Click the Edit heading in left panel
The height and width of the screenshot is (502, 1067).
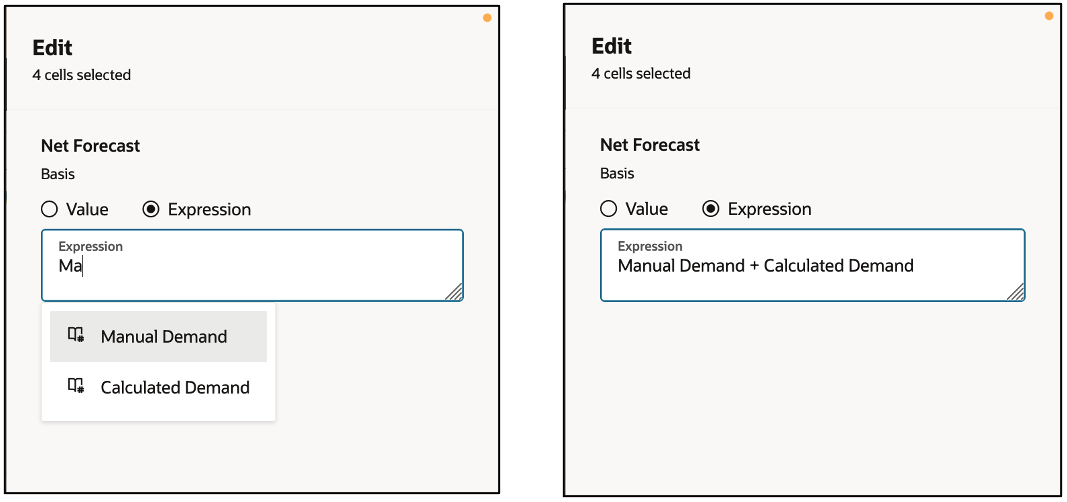[x=52, y=48]
